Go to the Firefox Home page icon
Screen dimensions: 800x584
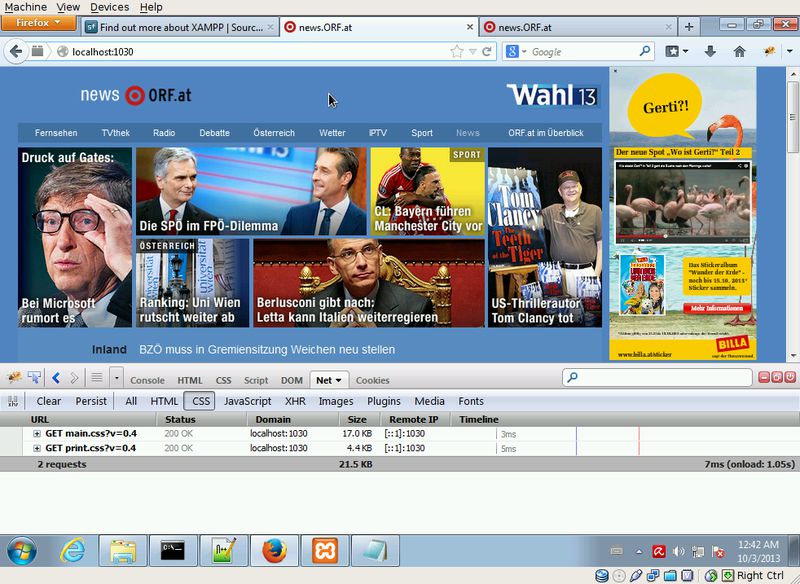coord(739,51)
